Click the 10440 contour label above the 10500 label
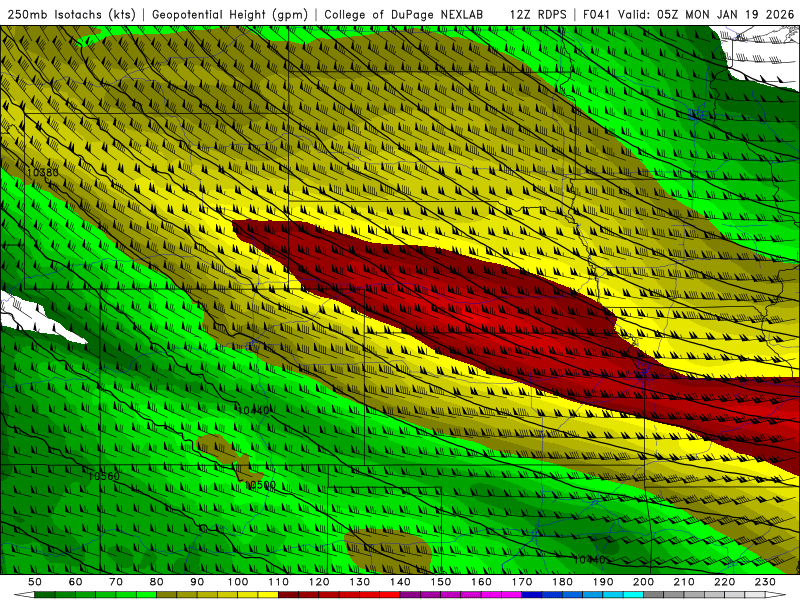 (x=254, y=410)
